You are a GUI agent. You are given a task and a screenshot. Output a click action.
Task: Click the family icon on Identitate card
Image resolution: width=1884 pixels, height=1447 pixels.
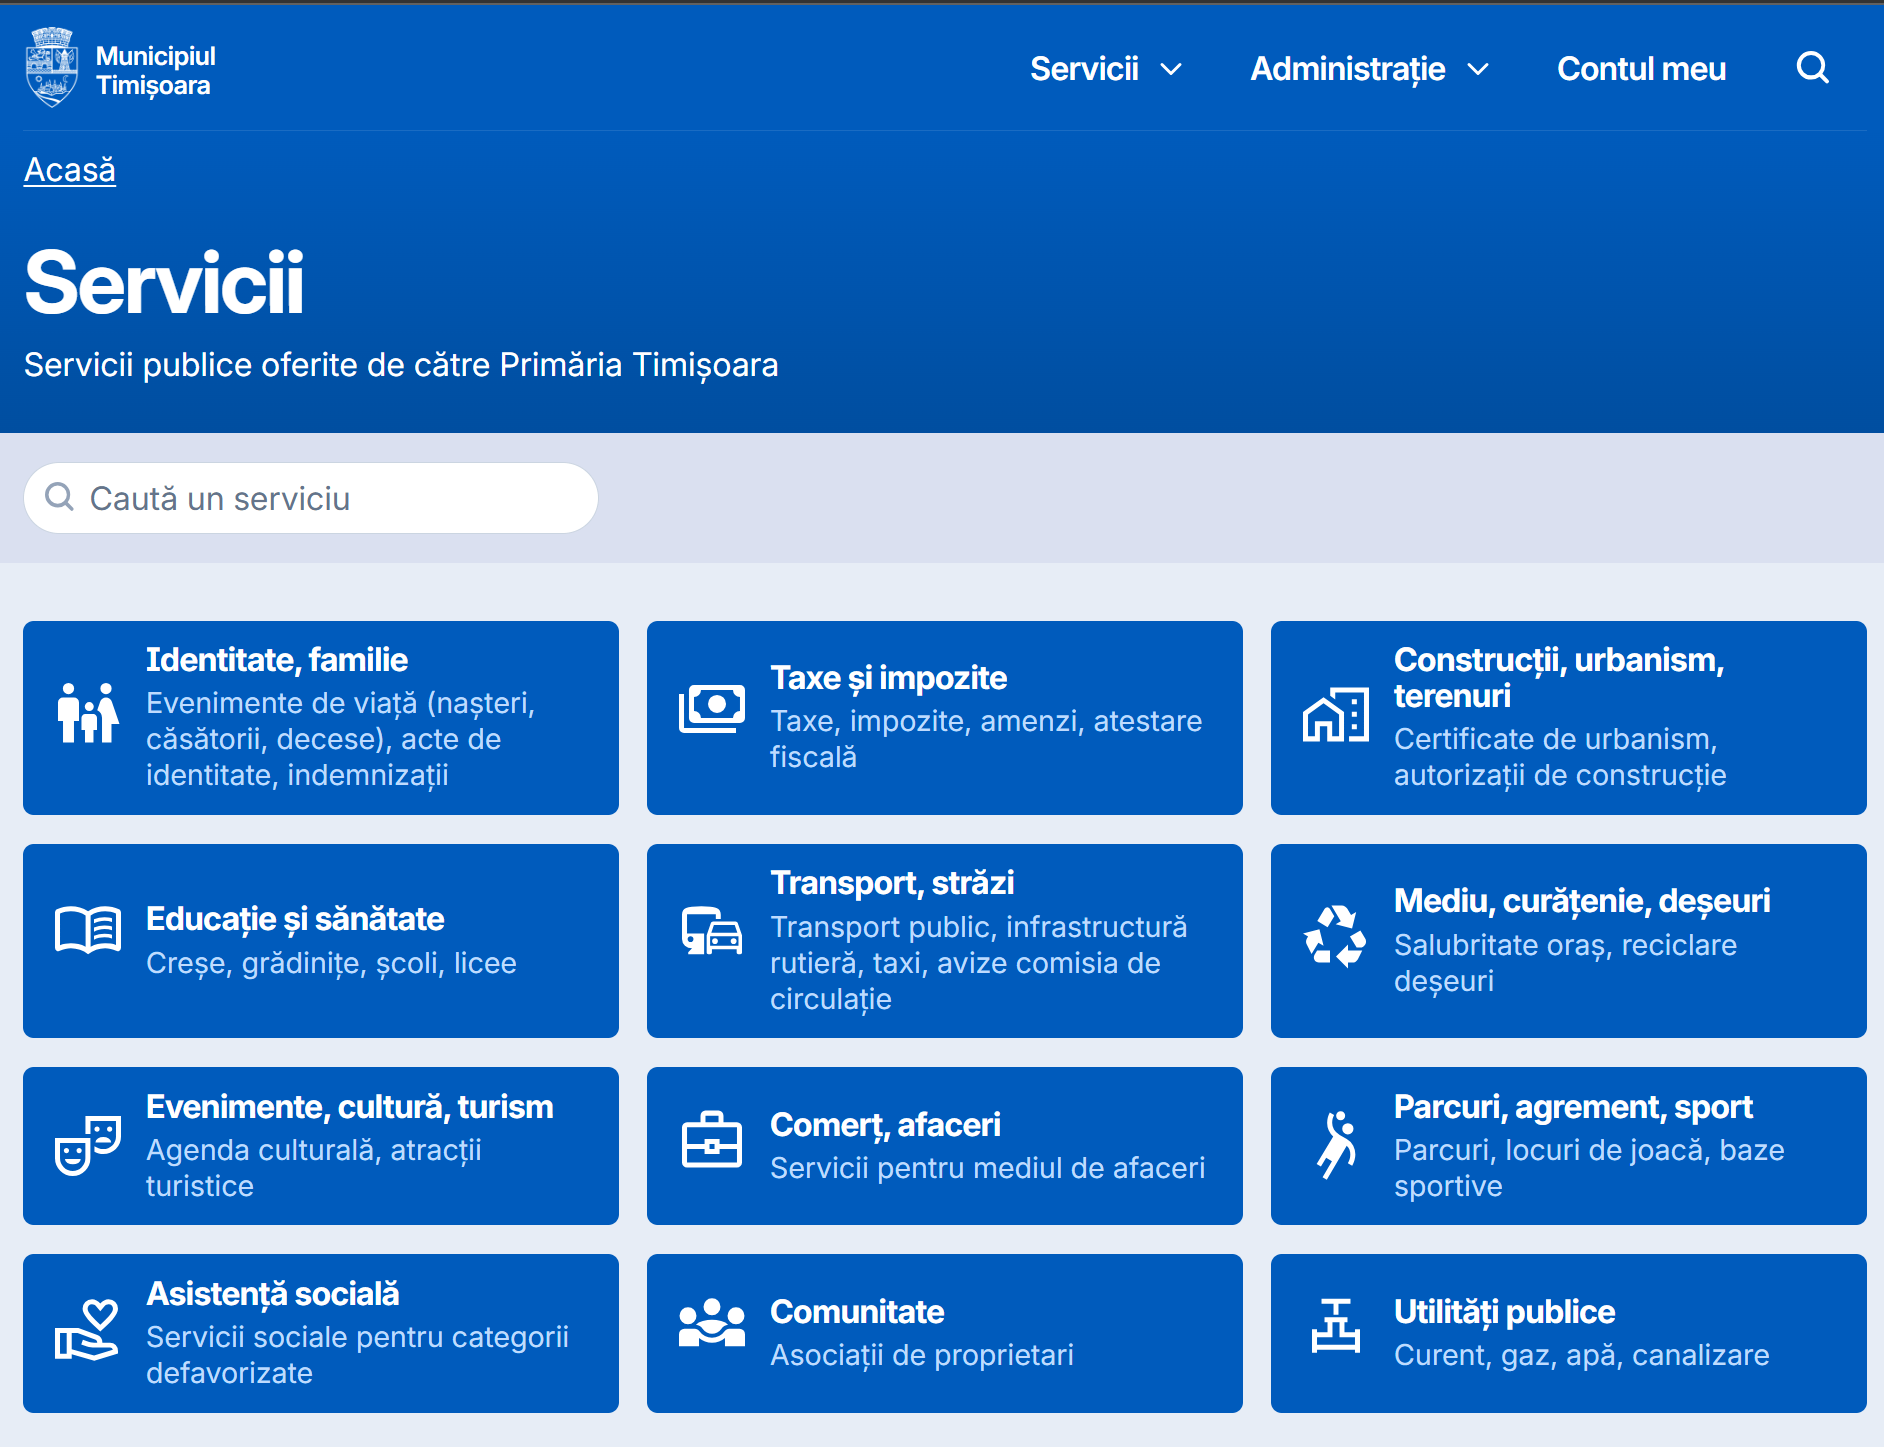coord(88,714)
